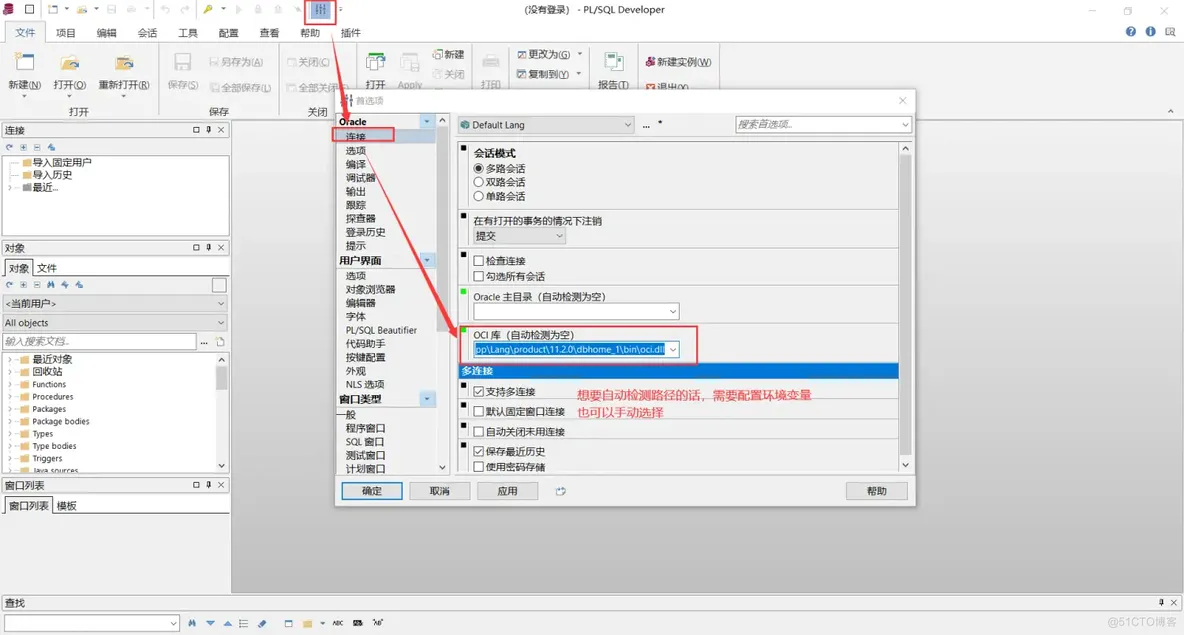Click the eraser clear icon in 查找 toolbar
The image size is (1184, 635).
pyautogui.click(x=262, y=623)
